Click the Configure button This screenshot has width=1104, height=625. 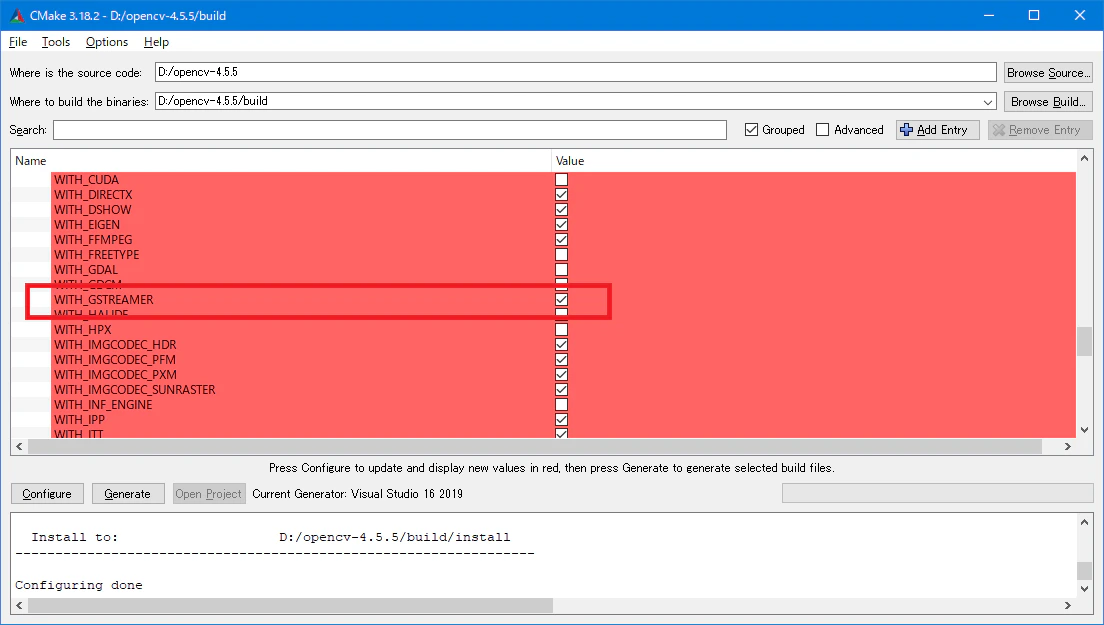click(x=47, y=494)
